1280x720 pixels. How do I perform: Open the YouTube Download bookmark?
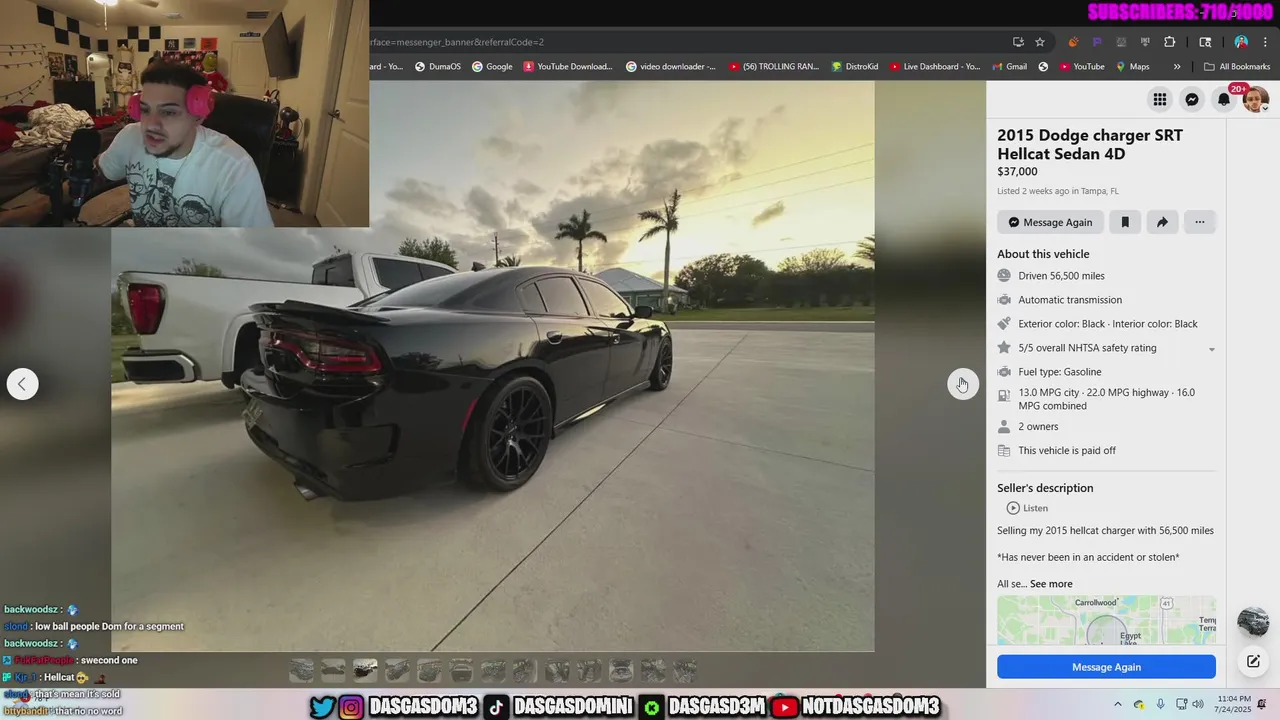(568, 67)
